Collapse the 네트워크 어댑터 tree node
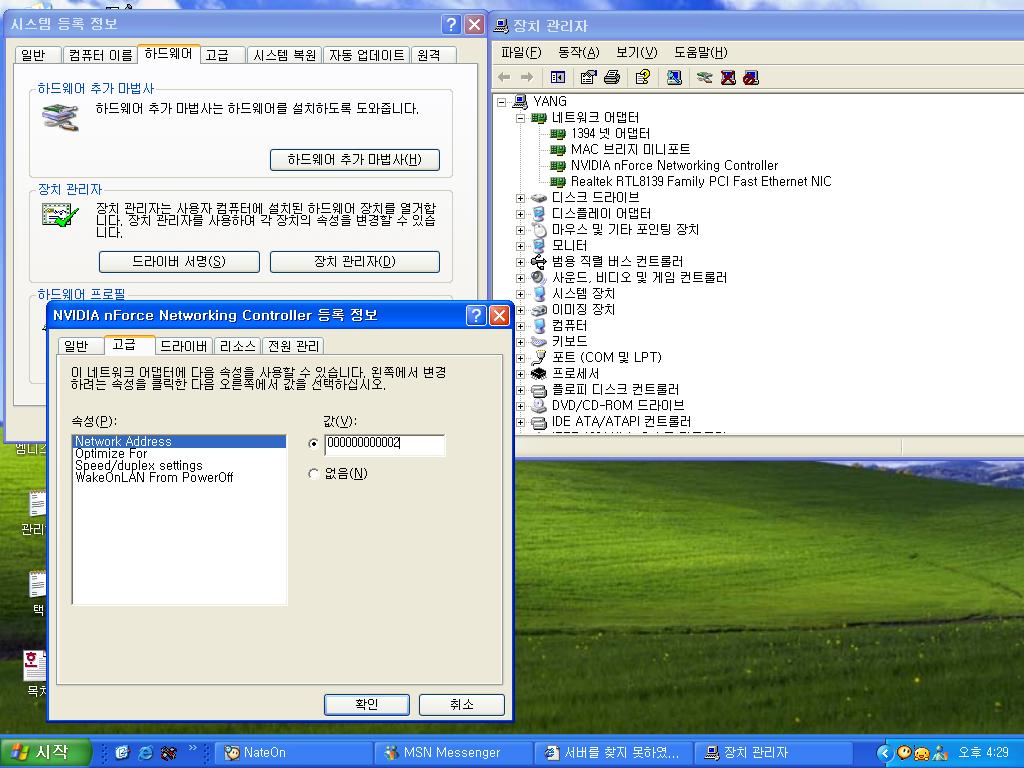The image size is (1024, 768). tap(520, 118)
